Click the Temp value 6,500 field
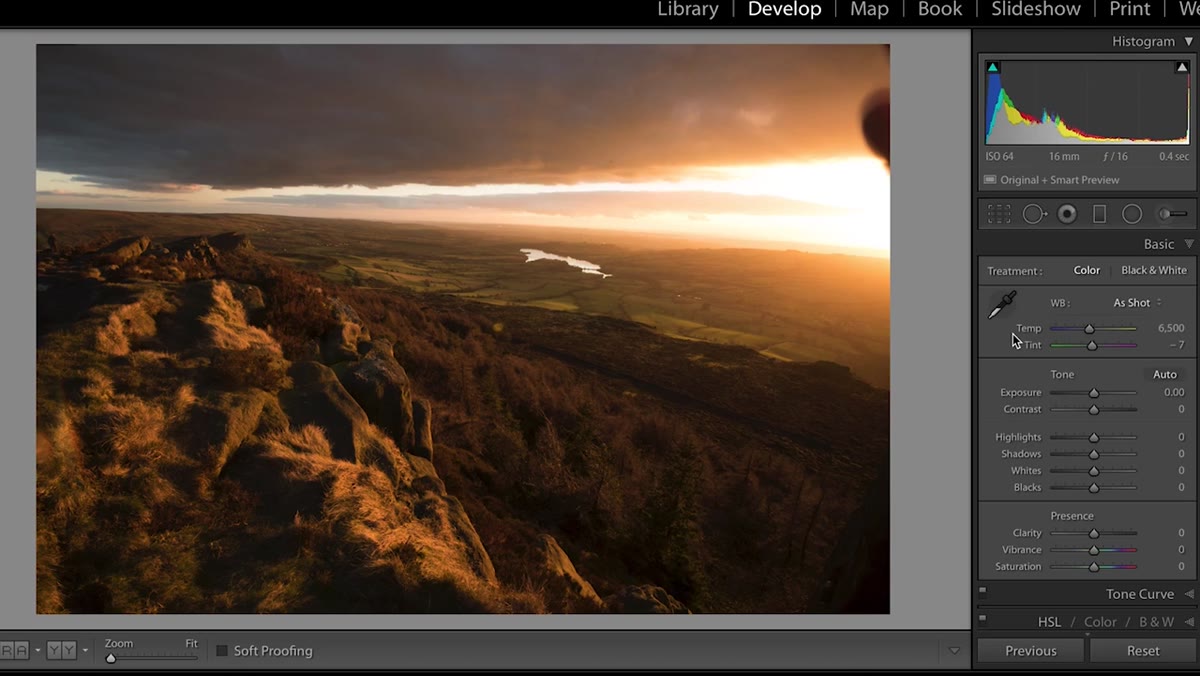 1171,328
